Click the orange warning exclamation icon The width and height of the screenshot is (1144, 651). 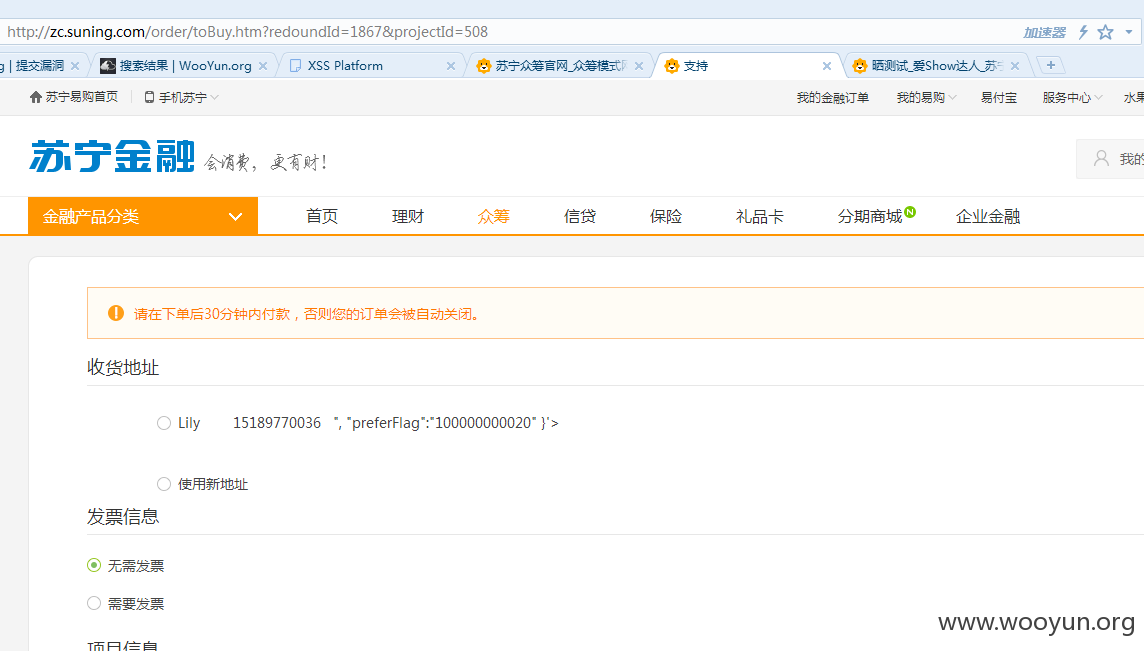coord(116,313)
